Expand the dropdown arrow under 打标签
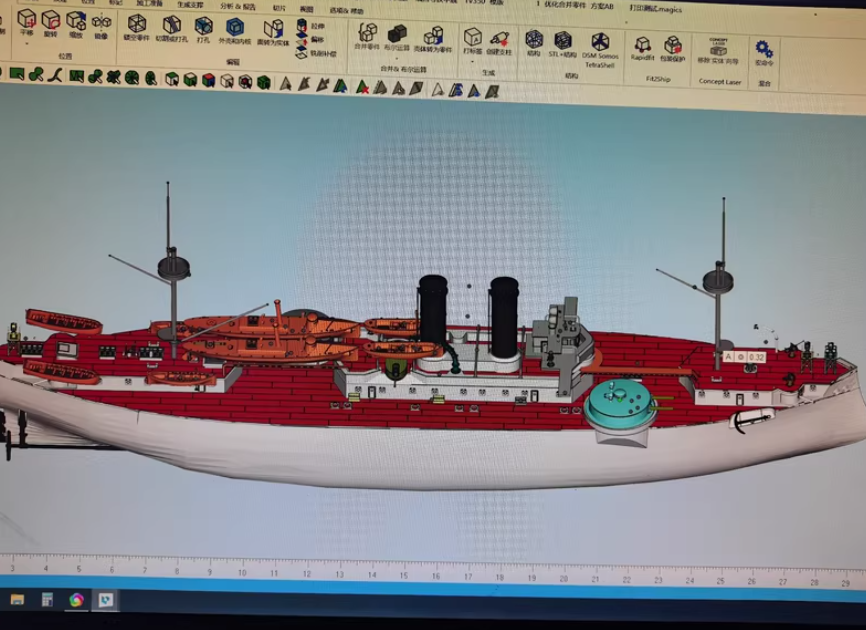This screenshot has width=866, height=630. click(x=472, y=61)
